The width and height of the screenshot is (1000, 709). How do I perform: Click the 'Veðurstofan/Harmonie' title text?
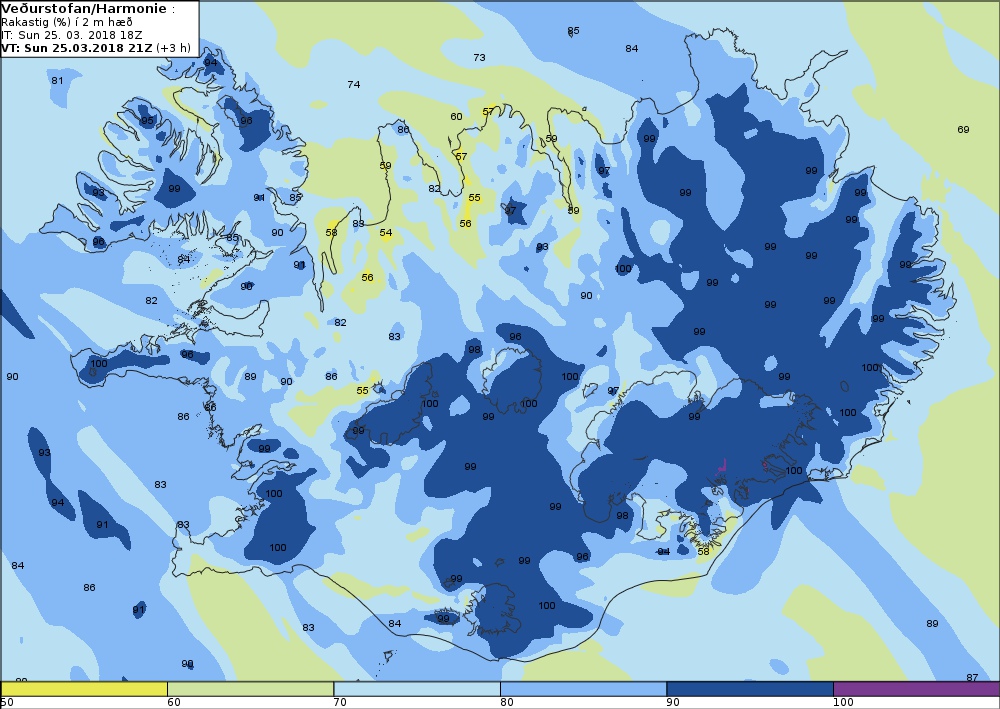coord(85,9)
